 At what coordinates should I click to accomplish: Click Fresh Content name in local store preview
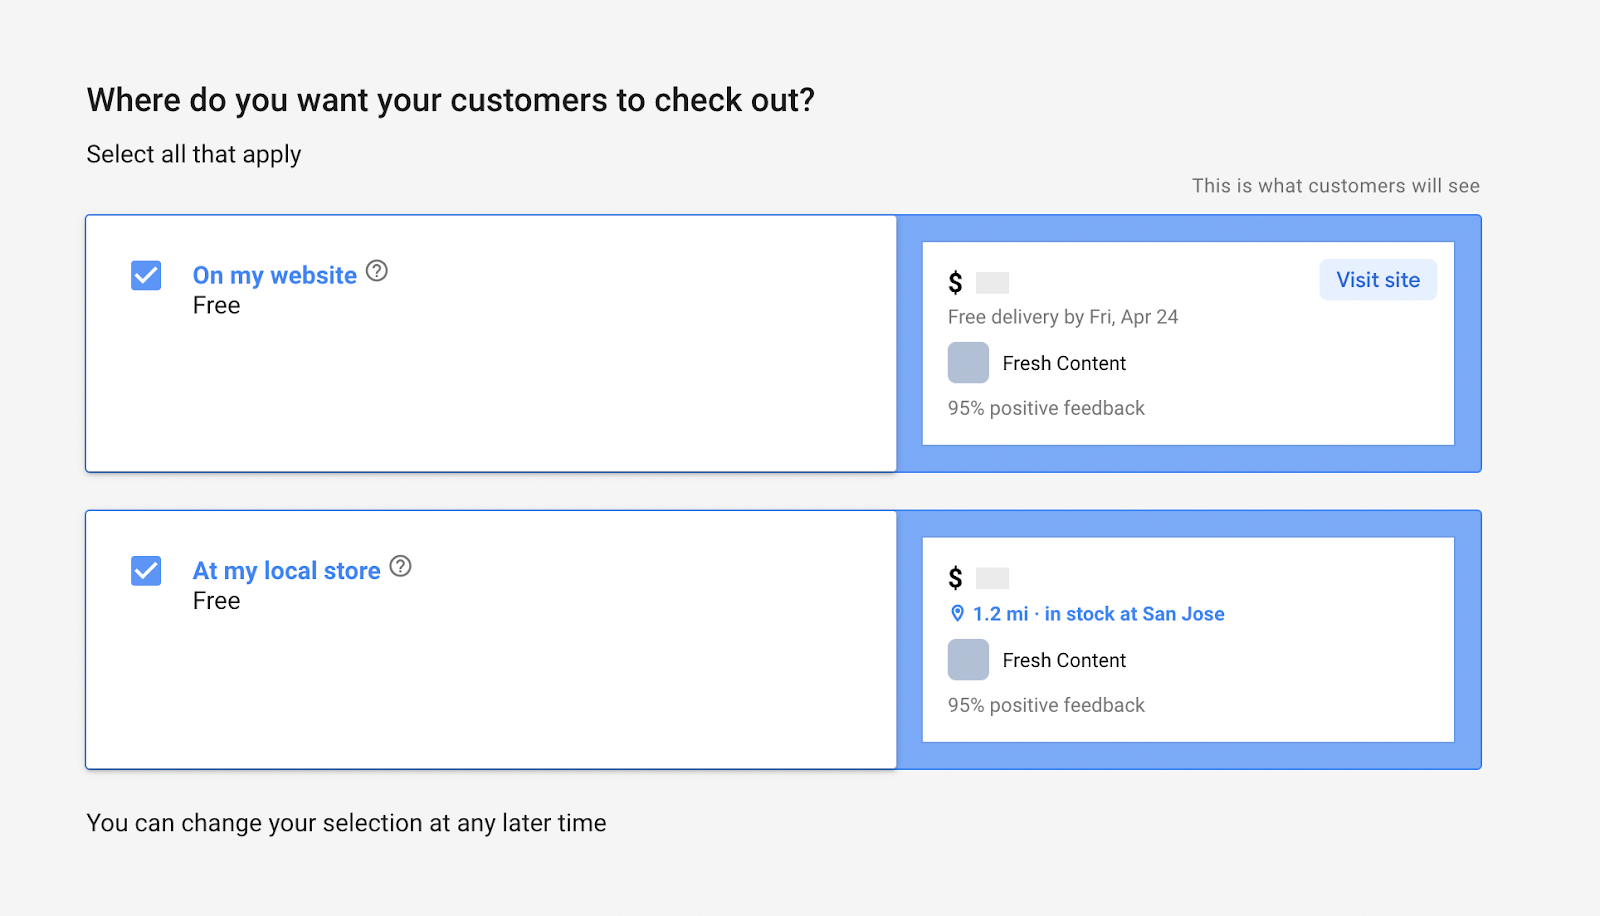[x=1064, y=660]
